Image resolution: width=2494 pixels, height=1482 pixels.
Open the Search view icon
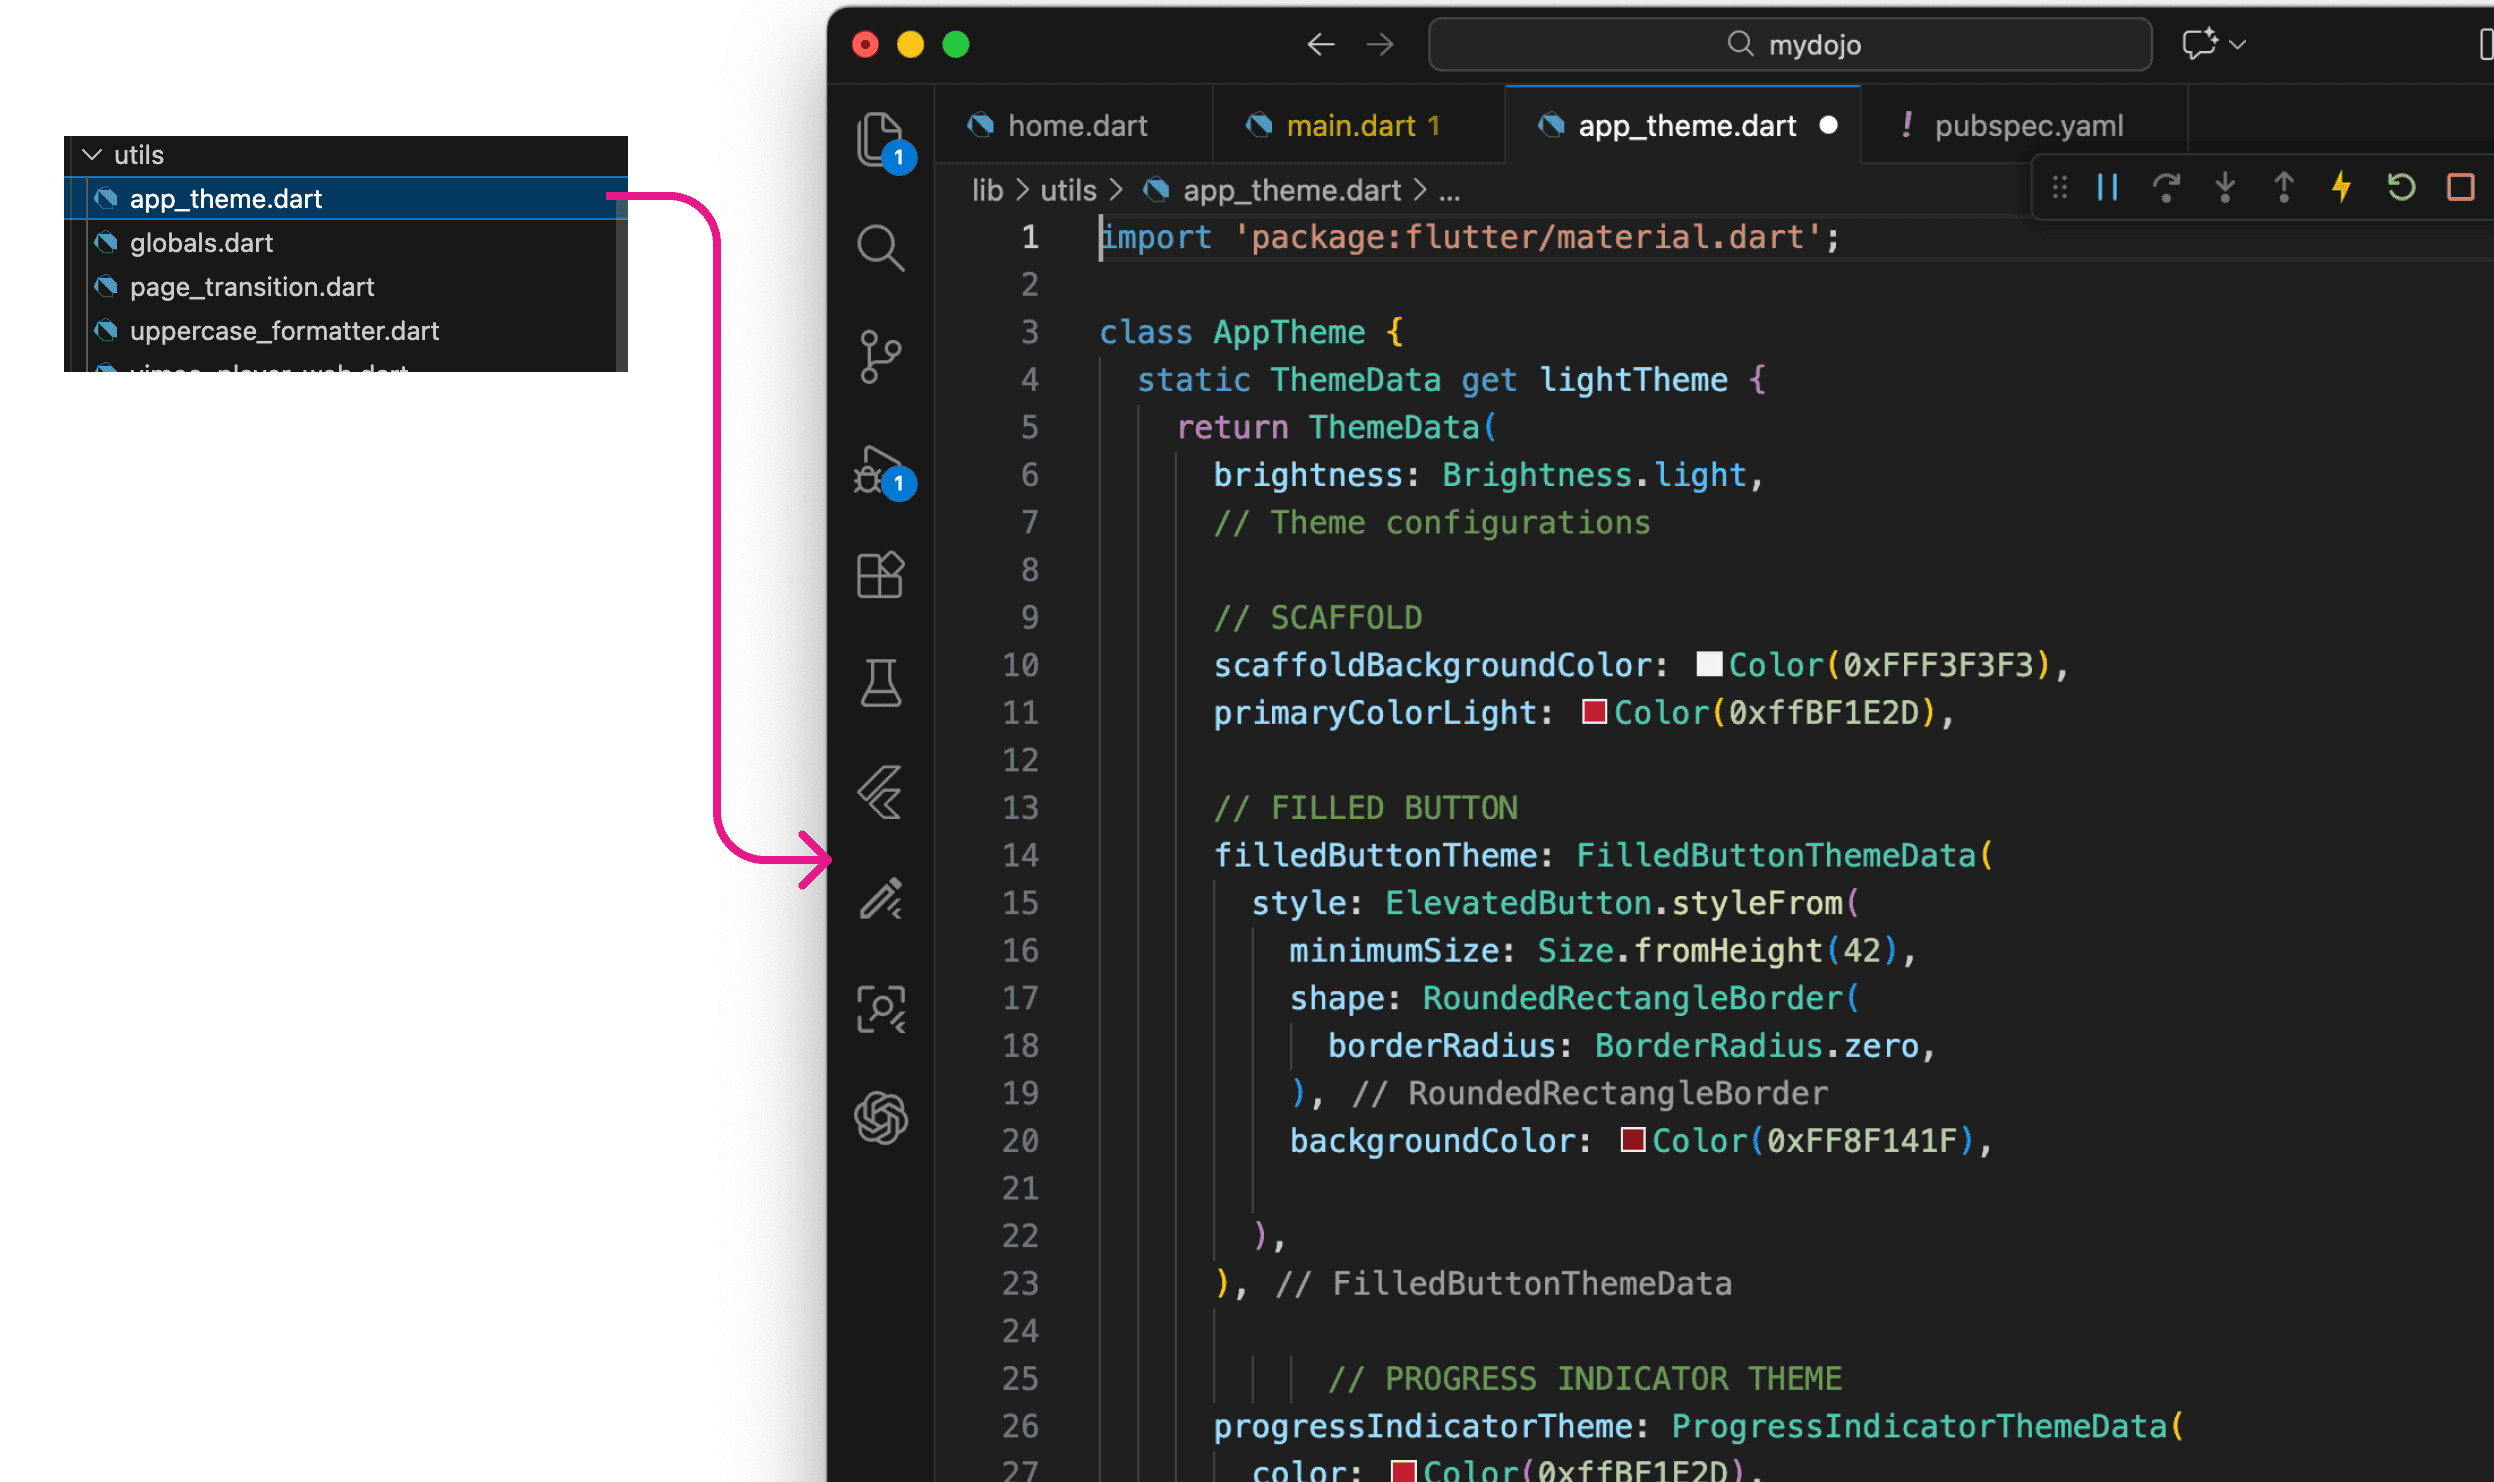point(880,248)
